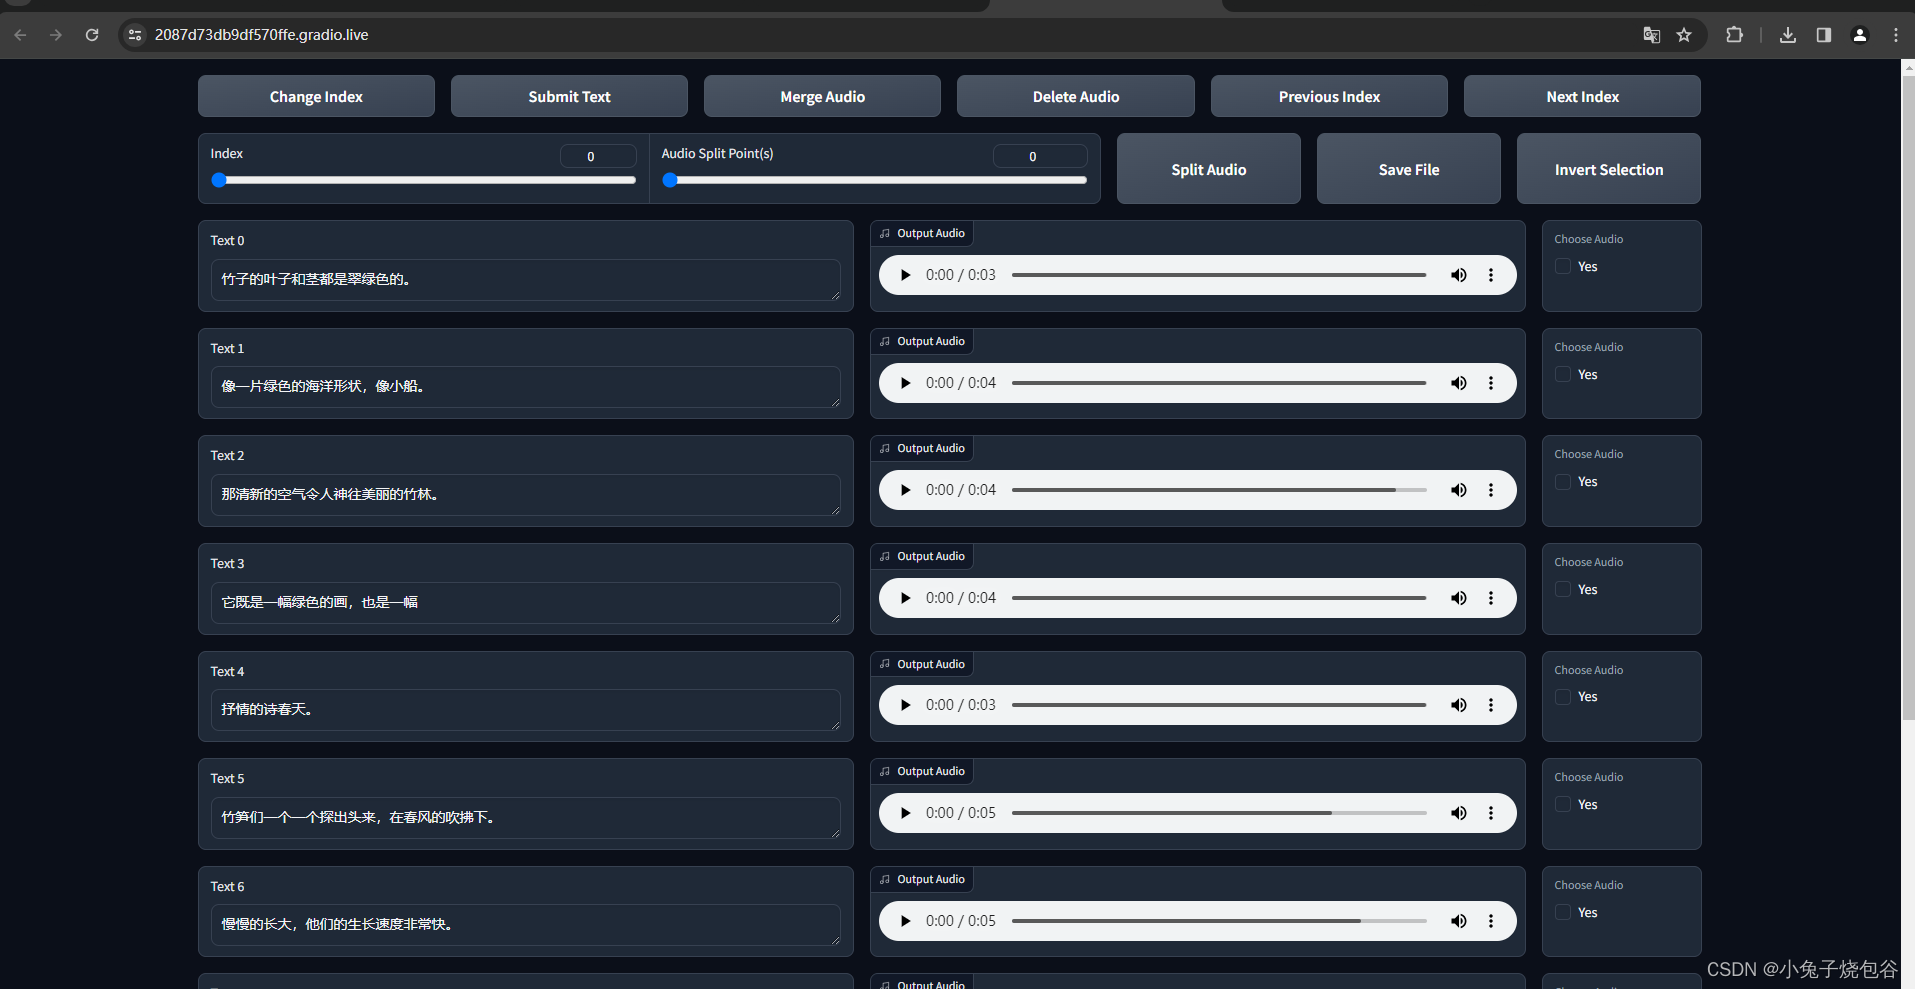Screen dimensions: 1915x989
Task: Open the browser profile icon
Action: pyautogui.click(x=1860, y=35)
